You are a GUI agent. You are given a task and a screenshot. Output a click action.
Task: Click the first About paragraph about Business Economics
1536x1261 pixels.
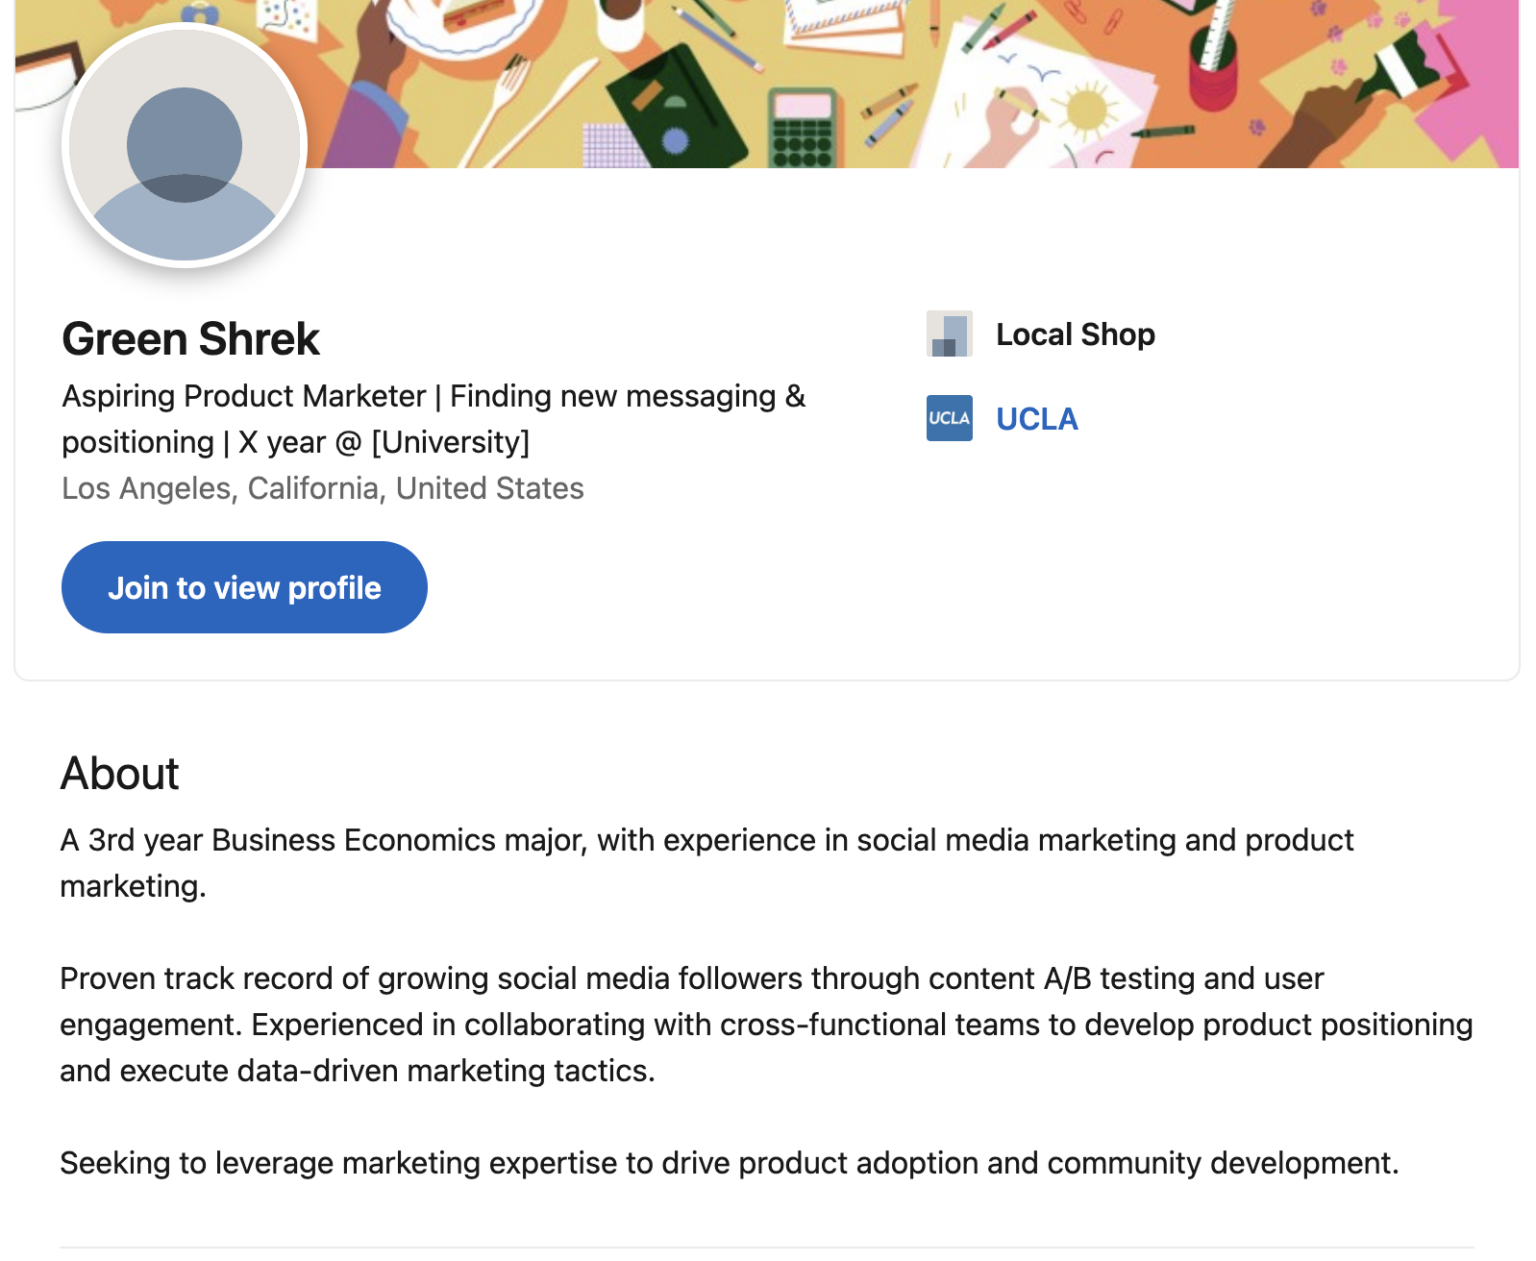707,862
